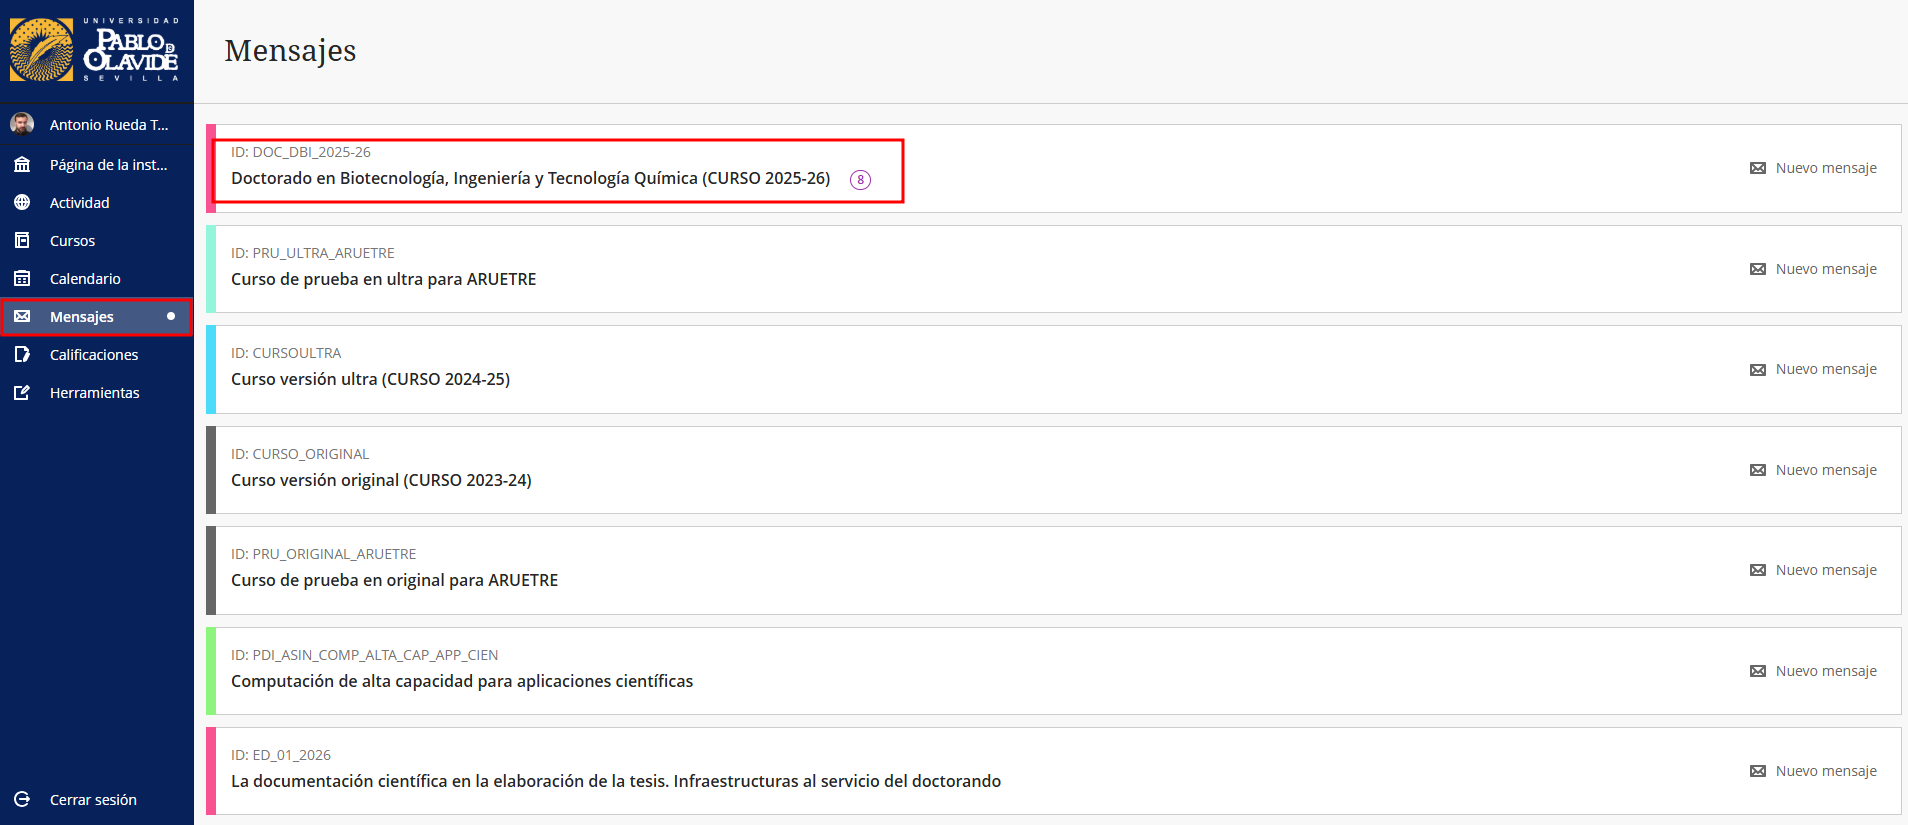Click the Herramientas external-link icon
The height and width of the screenshot is (825, 1908).
pos(22,393)
